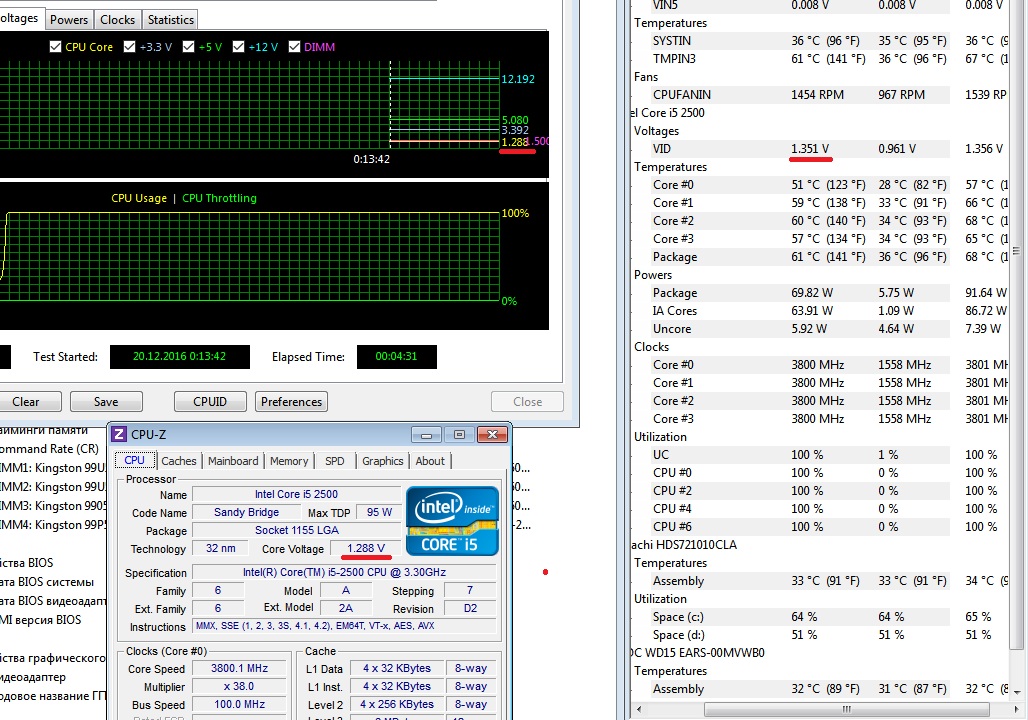Click the vertical scrollbar down arrow

pyautogui.click(x=1017, y=692)
